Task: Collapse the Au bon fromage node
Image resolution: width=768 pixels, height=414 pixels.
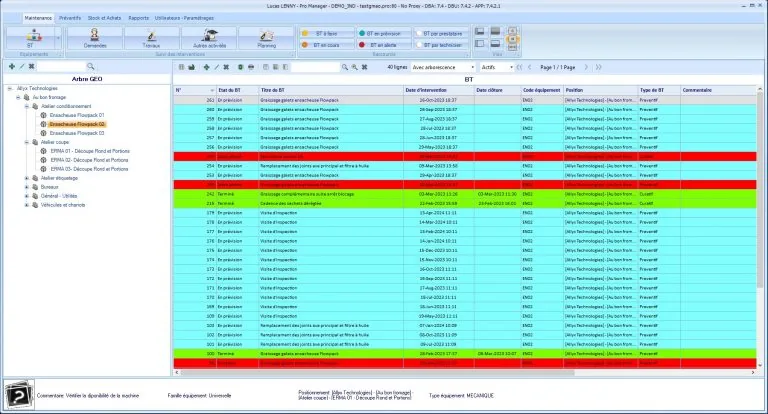Action: [x=19, y=97]
